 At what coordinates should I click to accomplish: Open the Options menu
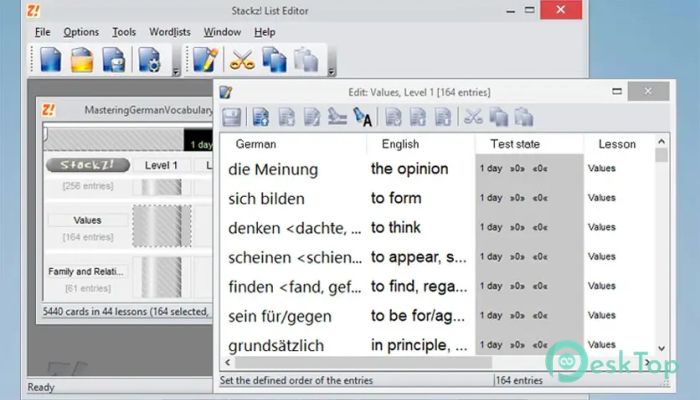tap(81, 32)
